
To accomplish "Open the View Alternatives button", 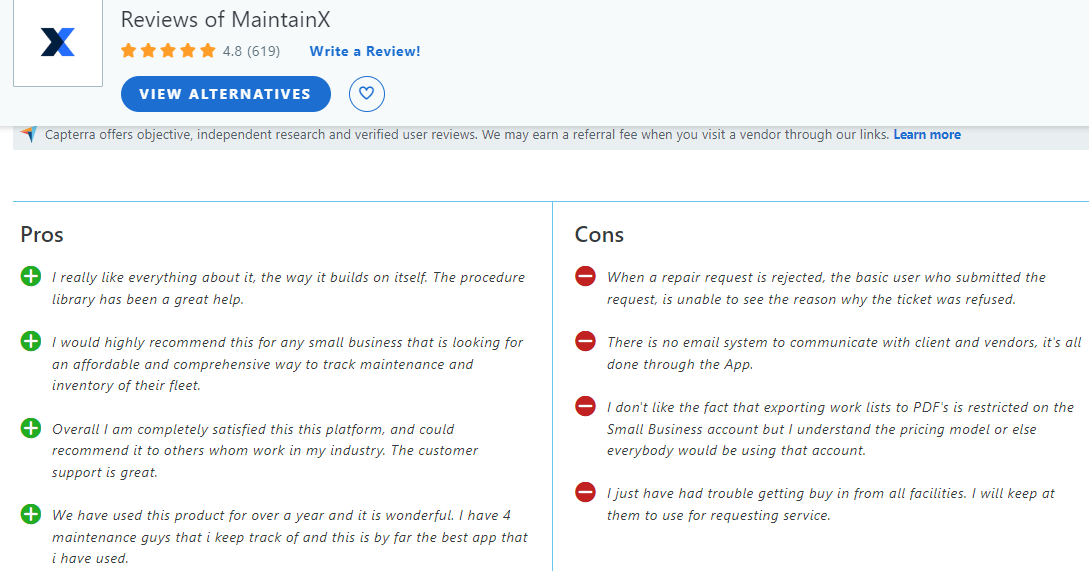I will 226,94.
